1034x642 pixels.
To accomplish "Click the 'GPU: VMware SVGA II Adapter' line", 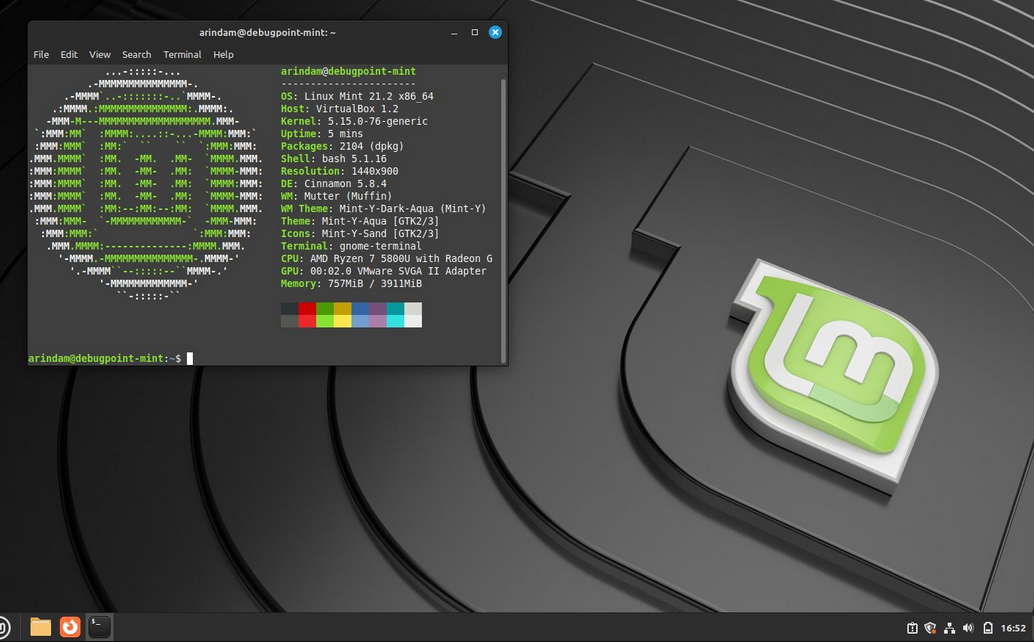I will pyautogui.click(x=384, y=272).
